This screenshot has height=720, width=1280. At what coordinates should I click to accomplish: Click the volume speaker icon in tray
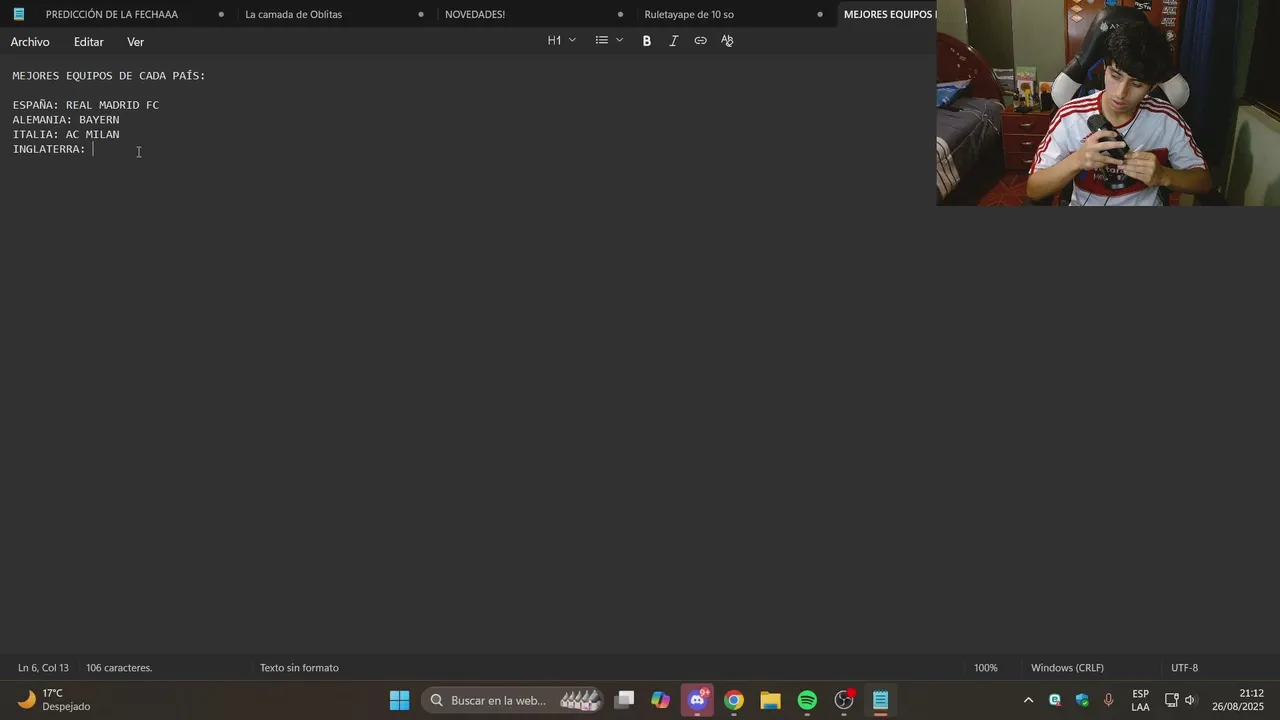click(1190, 700)
